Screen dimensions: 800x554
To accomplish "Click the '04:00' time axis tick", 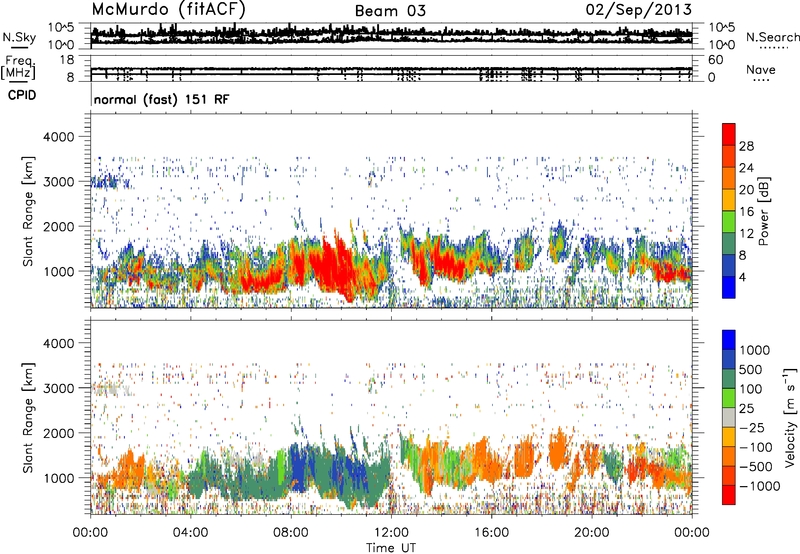I will coord(190,533).
